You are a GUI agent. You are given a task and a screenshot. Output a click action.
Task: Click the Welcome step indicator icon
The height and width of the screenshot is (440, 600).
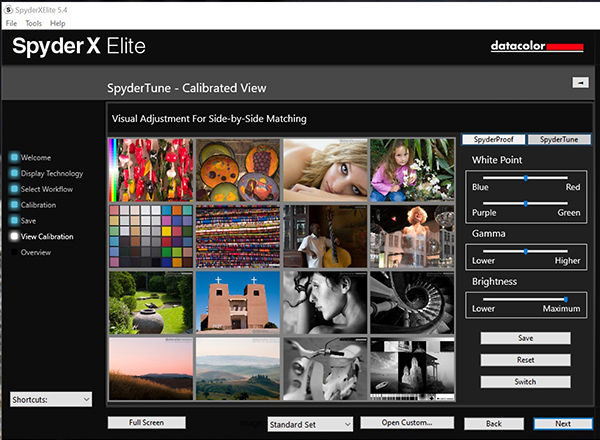point(14,158)
